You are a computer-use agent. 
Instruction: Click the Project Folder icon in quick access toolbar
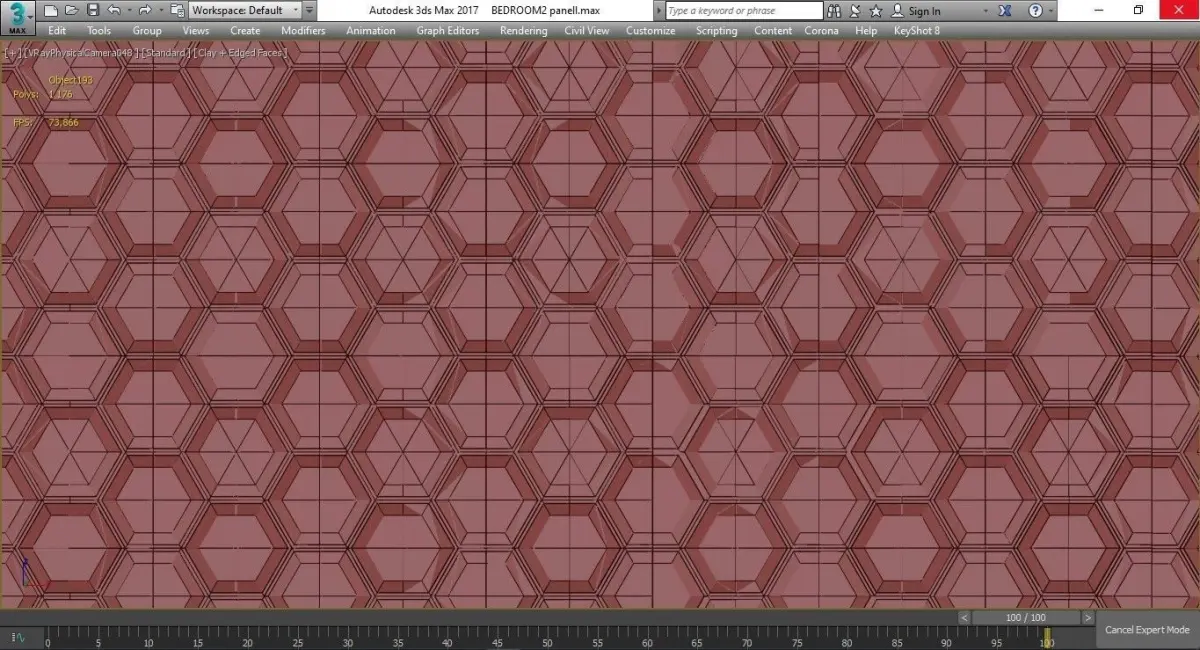pos(177,10)
